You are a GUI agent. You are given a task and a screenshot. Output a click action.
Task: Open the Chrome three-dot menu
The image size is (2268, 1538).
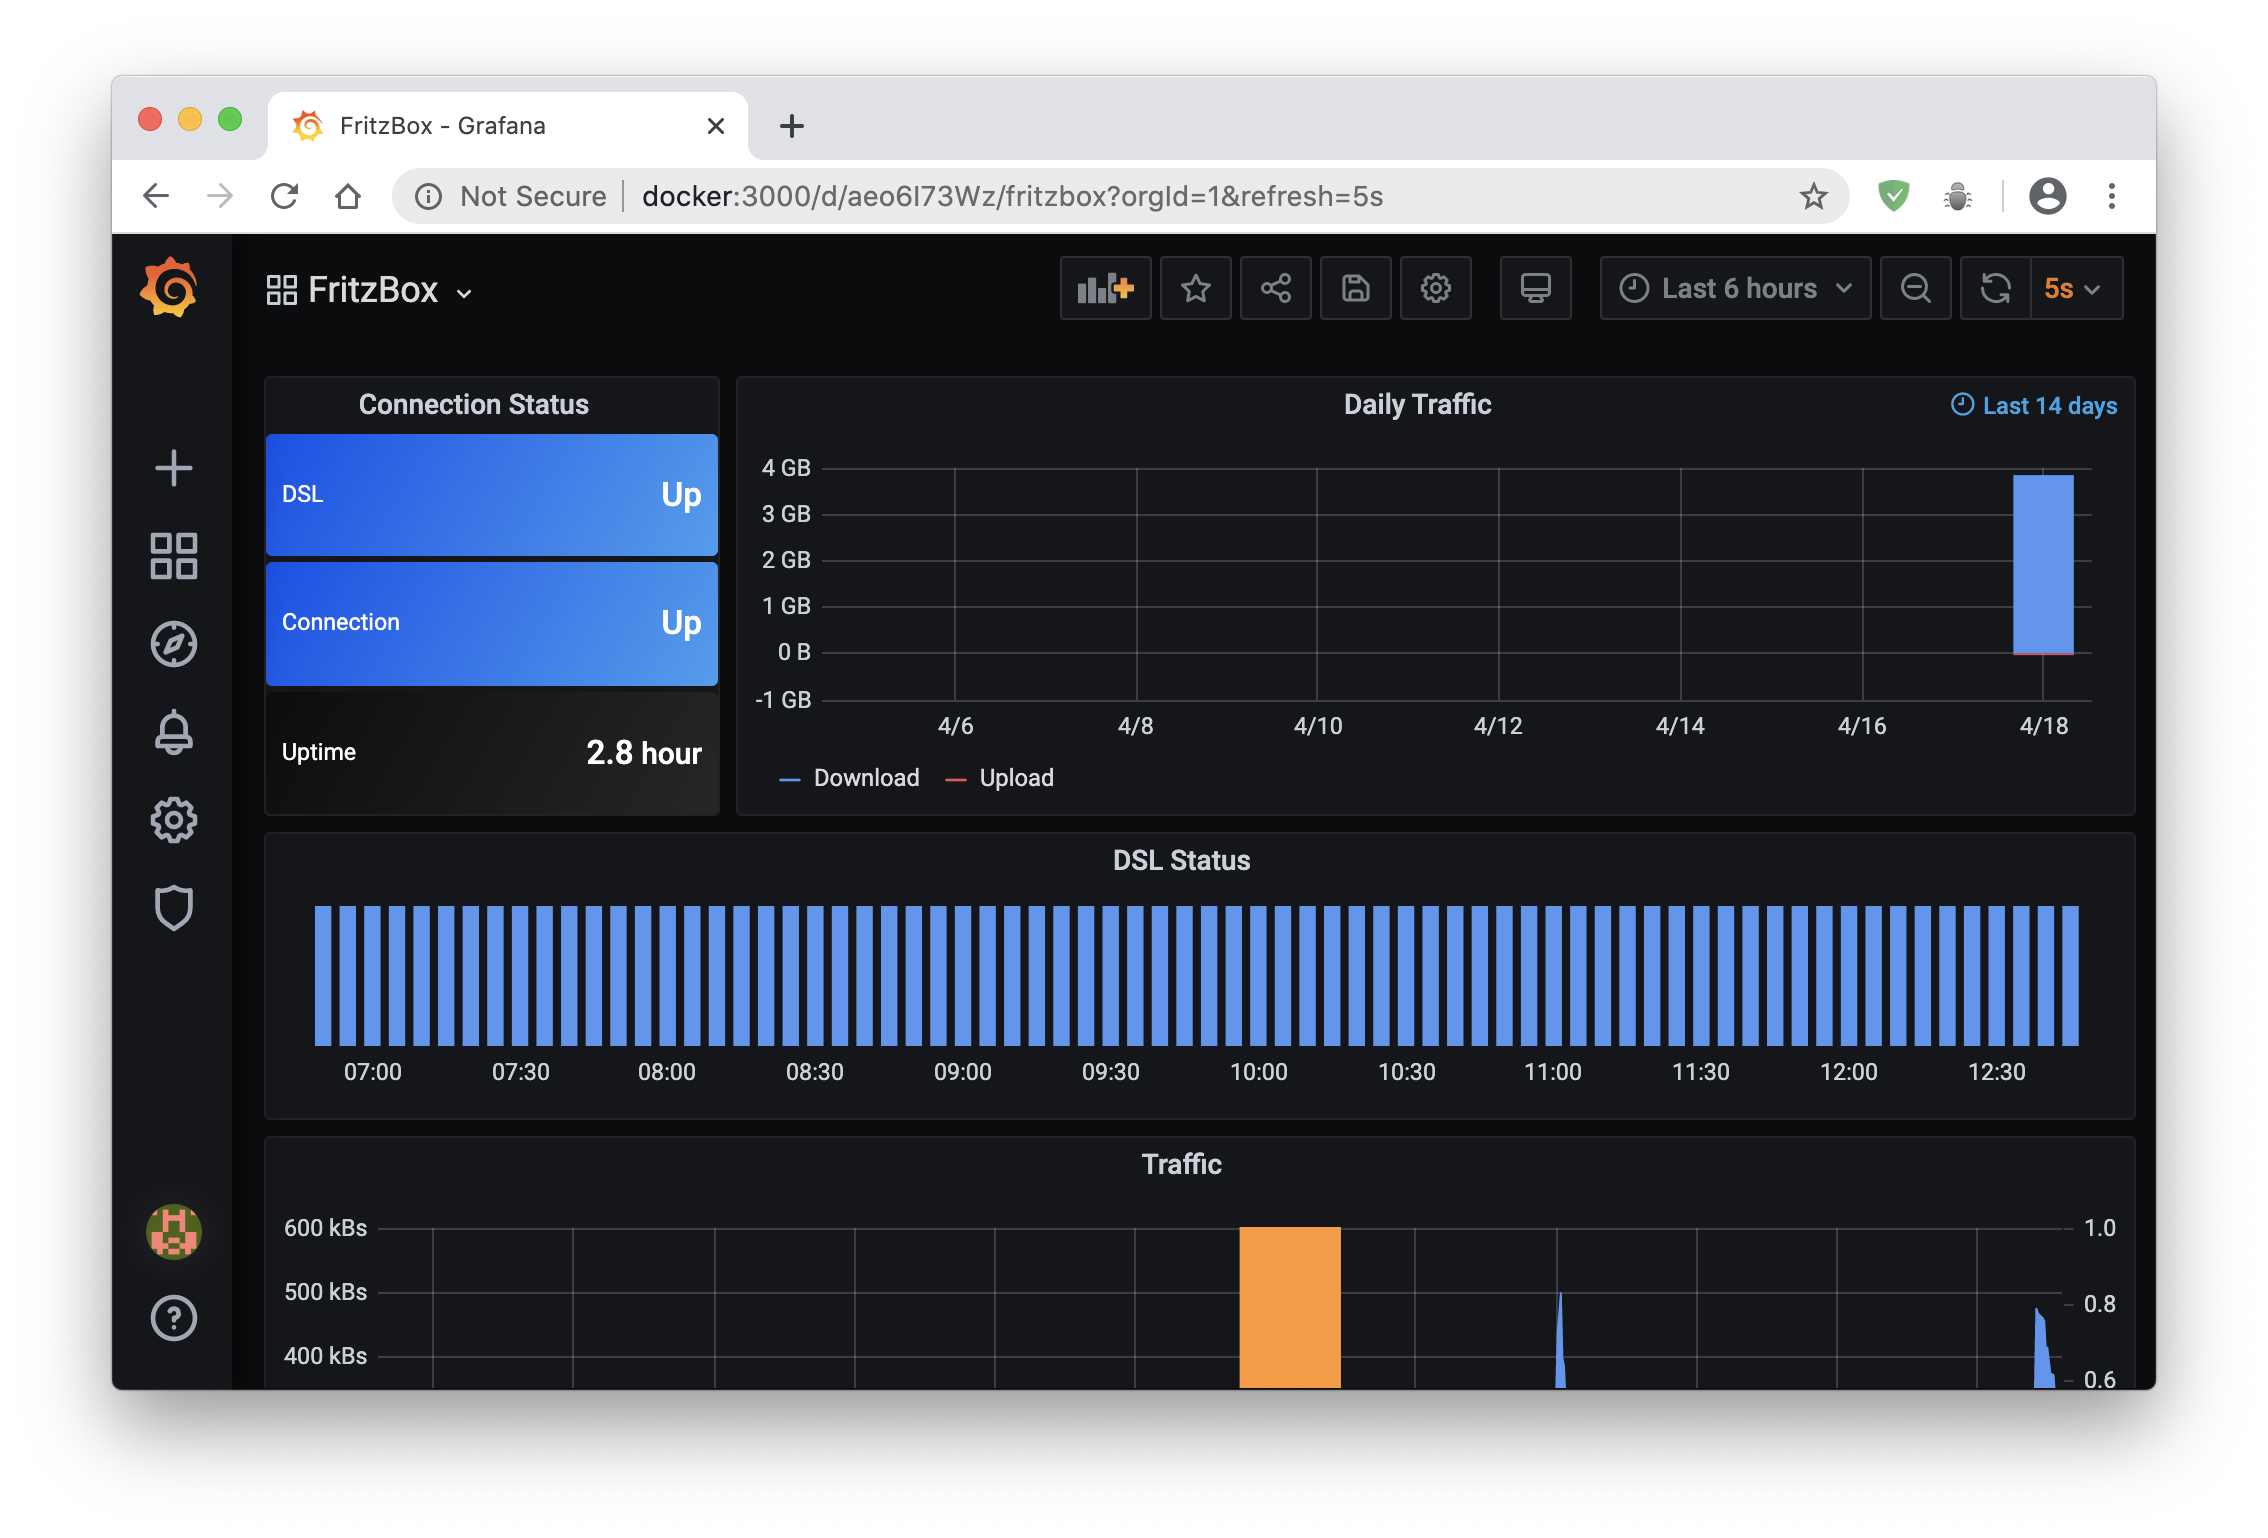click(2112, 196)
